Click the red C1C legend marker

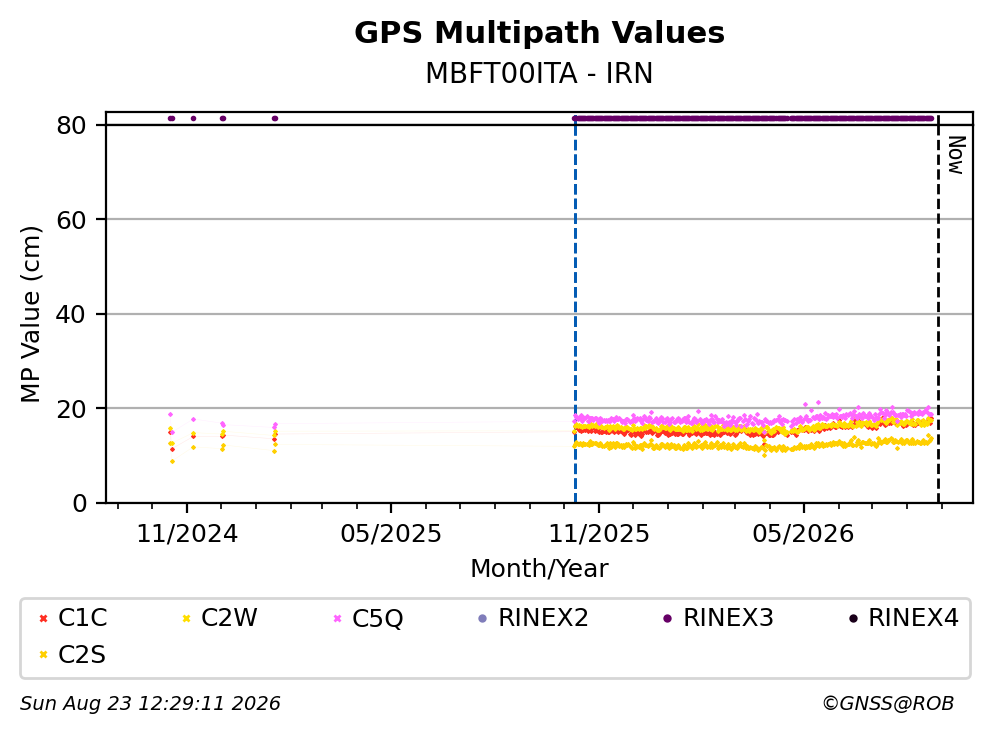(43, 618)
